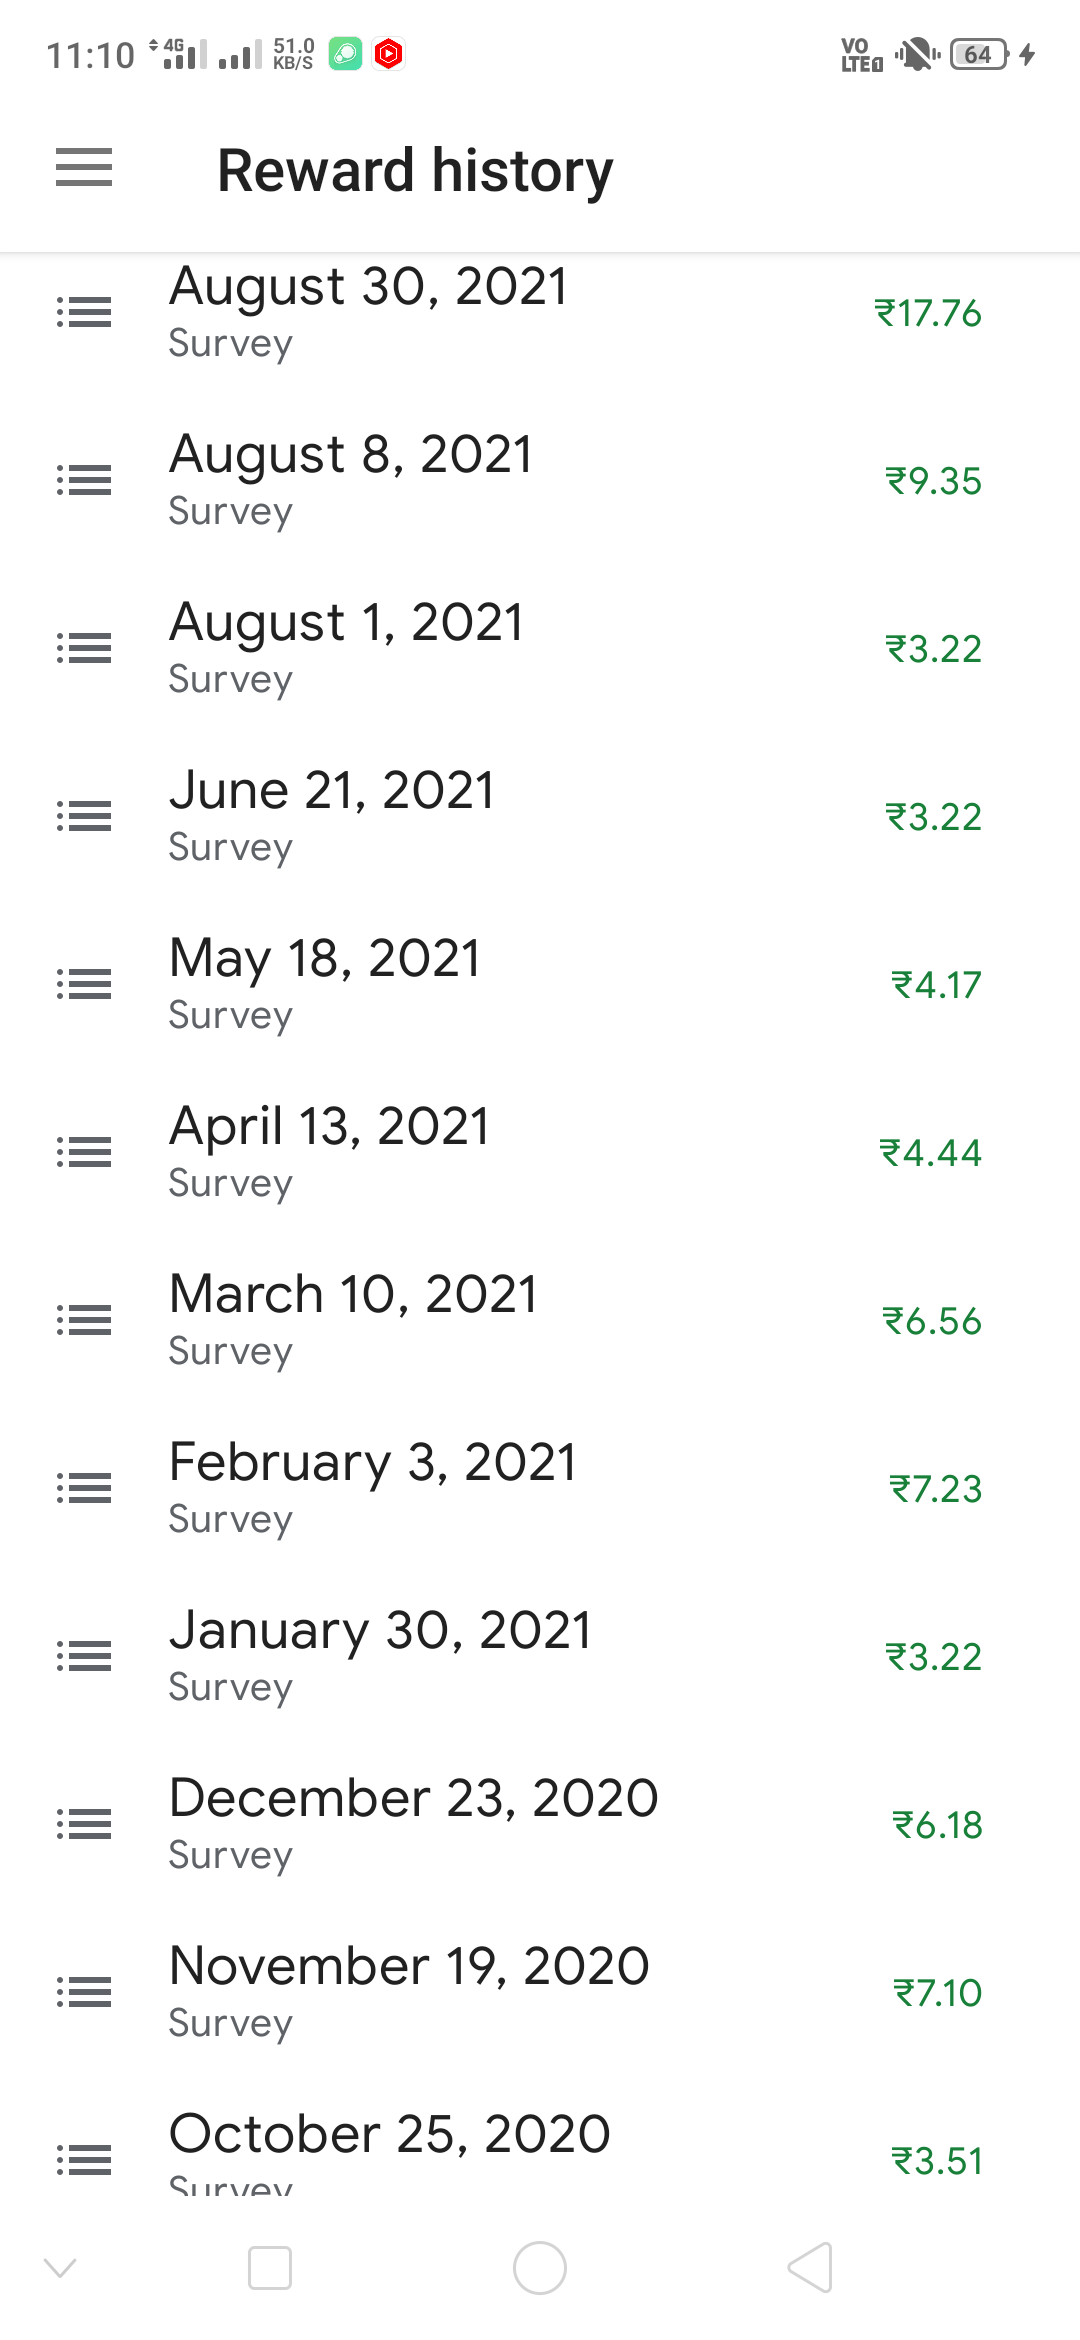Tap list icon beside April 13, 2021
The image size is (1080, 2340).
(84, 1153)
